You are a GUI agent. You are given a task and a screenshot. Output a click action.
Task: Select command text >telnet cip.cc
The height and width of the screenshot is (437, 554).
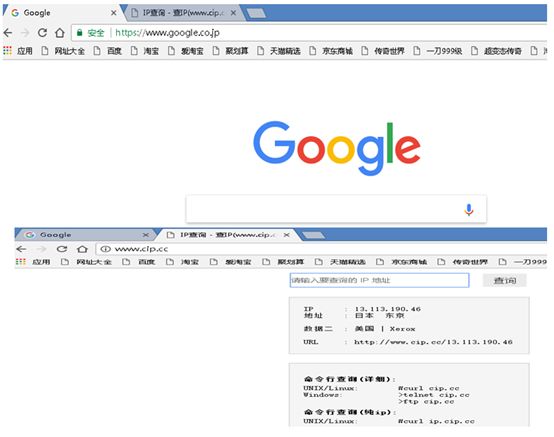tap(434, 395)
